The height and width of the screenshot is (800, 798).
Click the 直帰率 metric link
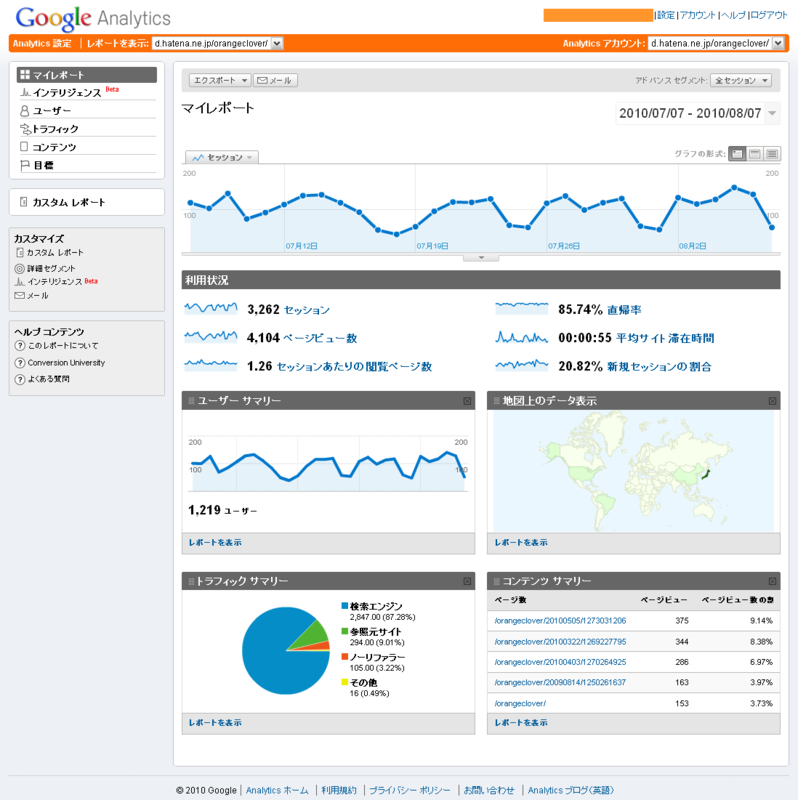[x=624, y=310]
